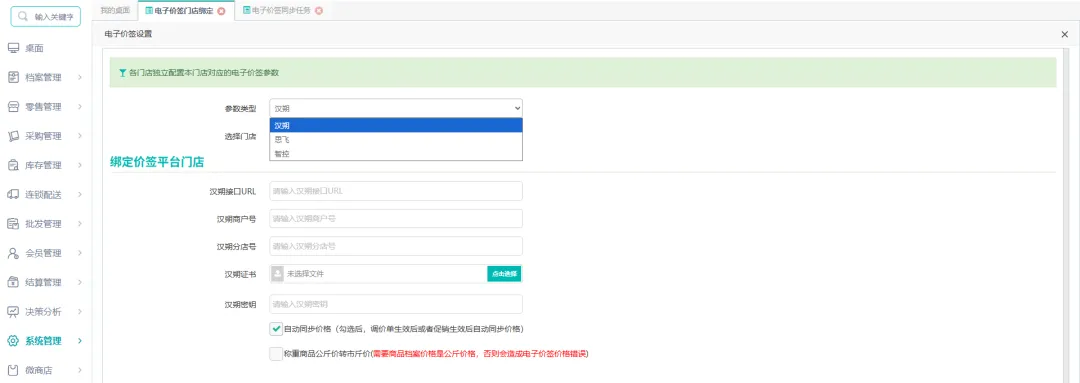Image resolution: width=1080 pixels, height=383 pixels.
Task: Expand the 连锁配送 menu arrow
Action: pyautogui.click(x=80, y=194)
